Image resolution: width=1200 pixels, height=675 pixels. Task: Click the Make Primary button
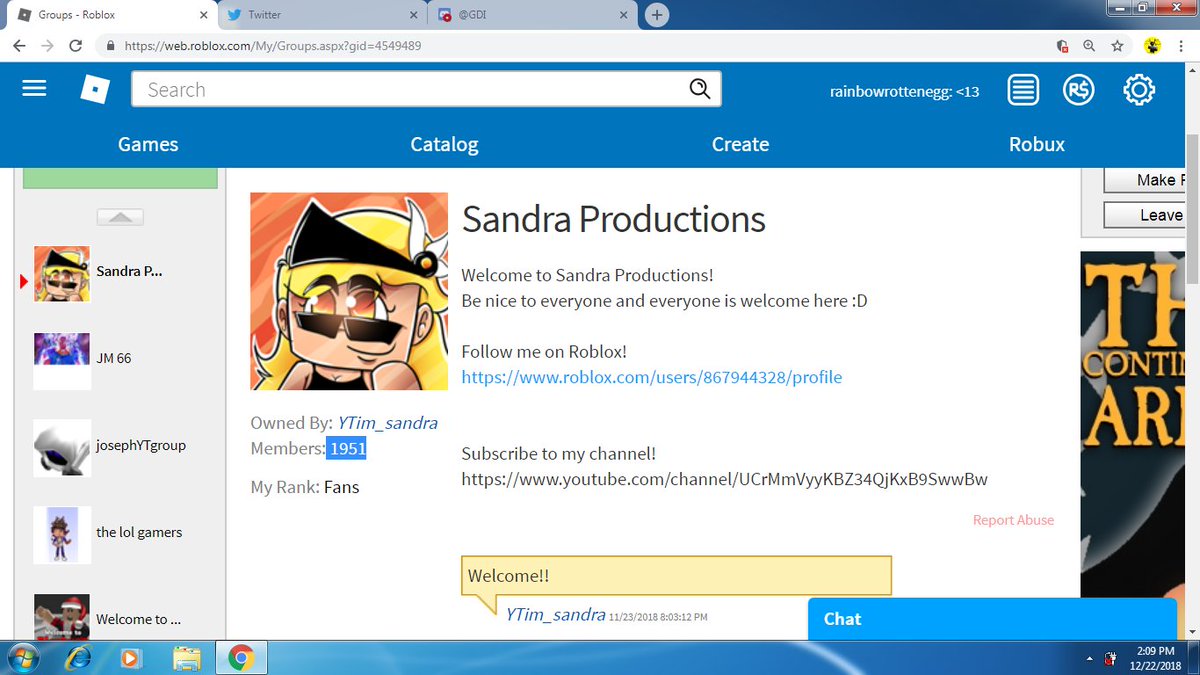1144,180
